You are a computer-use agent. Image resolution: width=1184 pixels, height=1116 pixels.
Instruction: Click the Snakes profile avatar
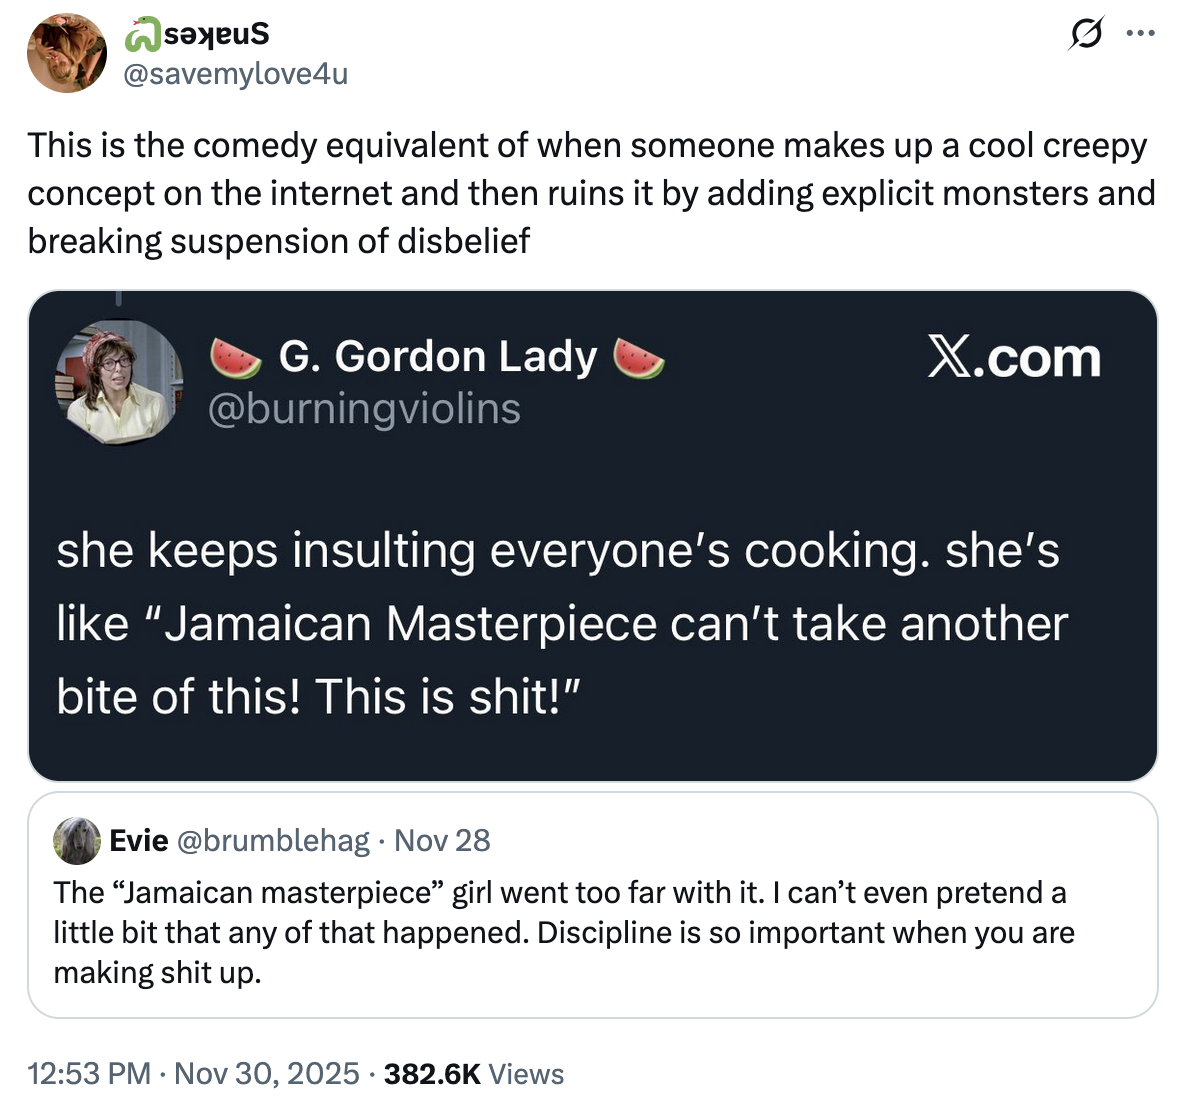pos(67,53)
